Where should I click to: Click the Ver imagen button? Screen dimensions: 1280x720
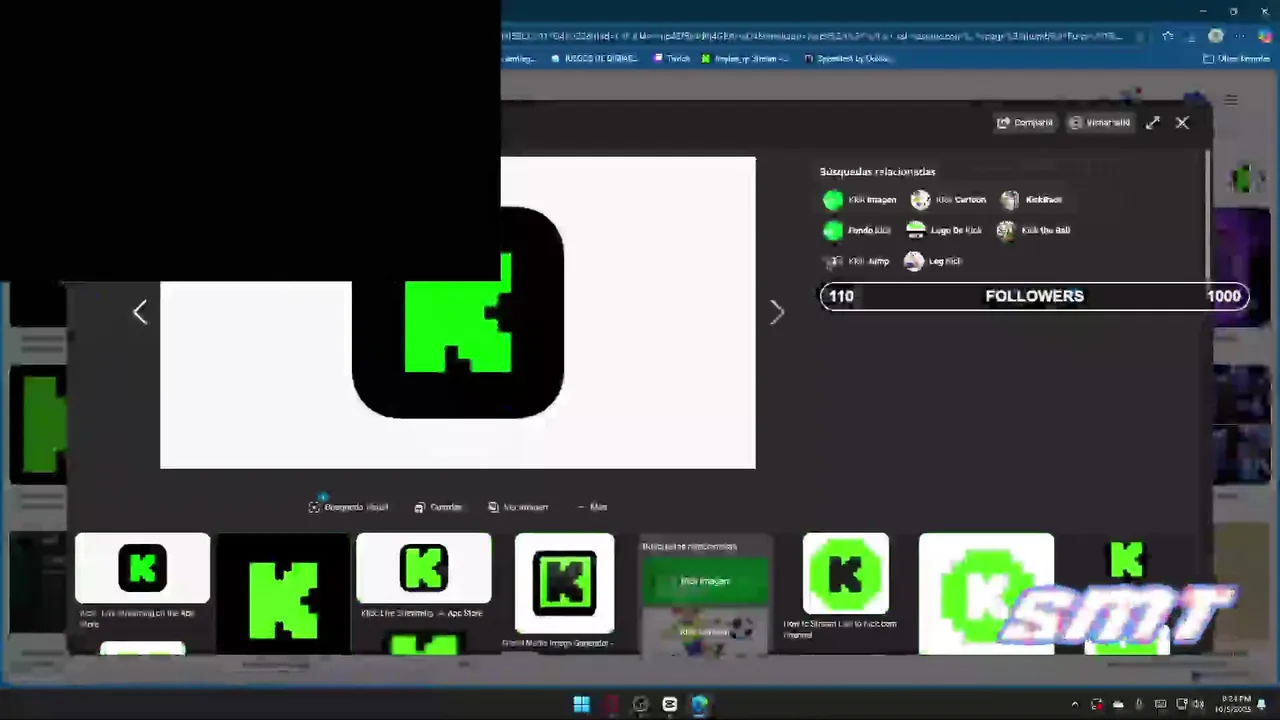click(518, 507)
